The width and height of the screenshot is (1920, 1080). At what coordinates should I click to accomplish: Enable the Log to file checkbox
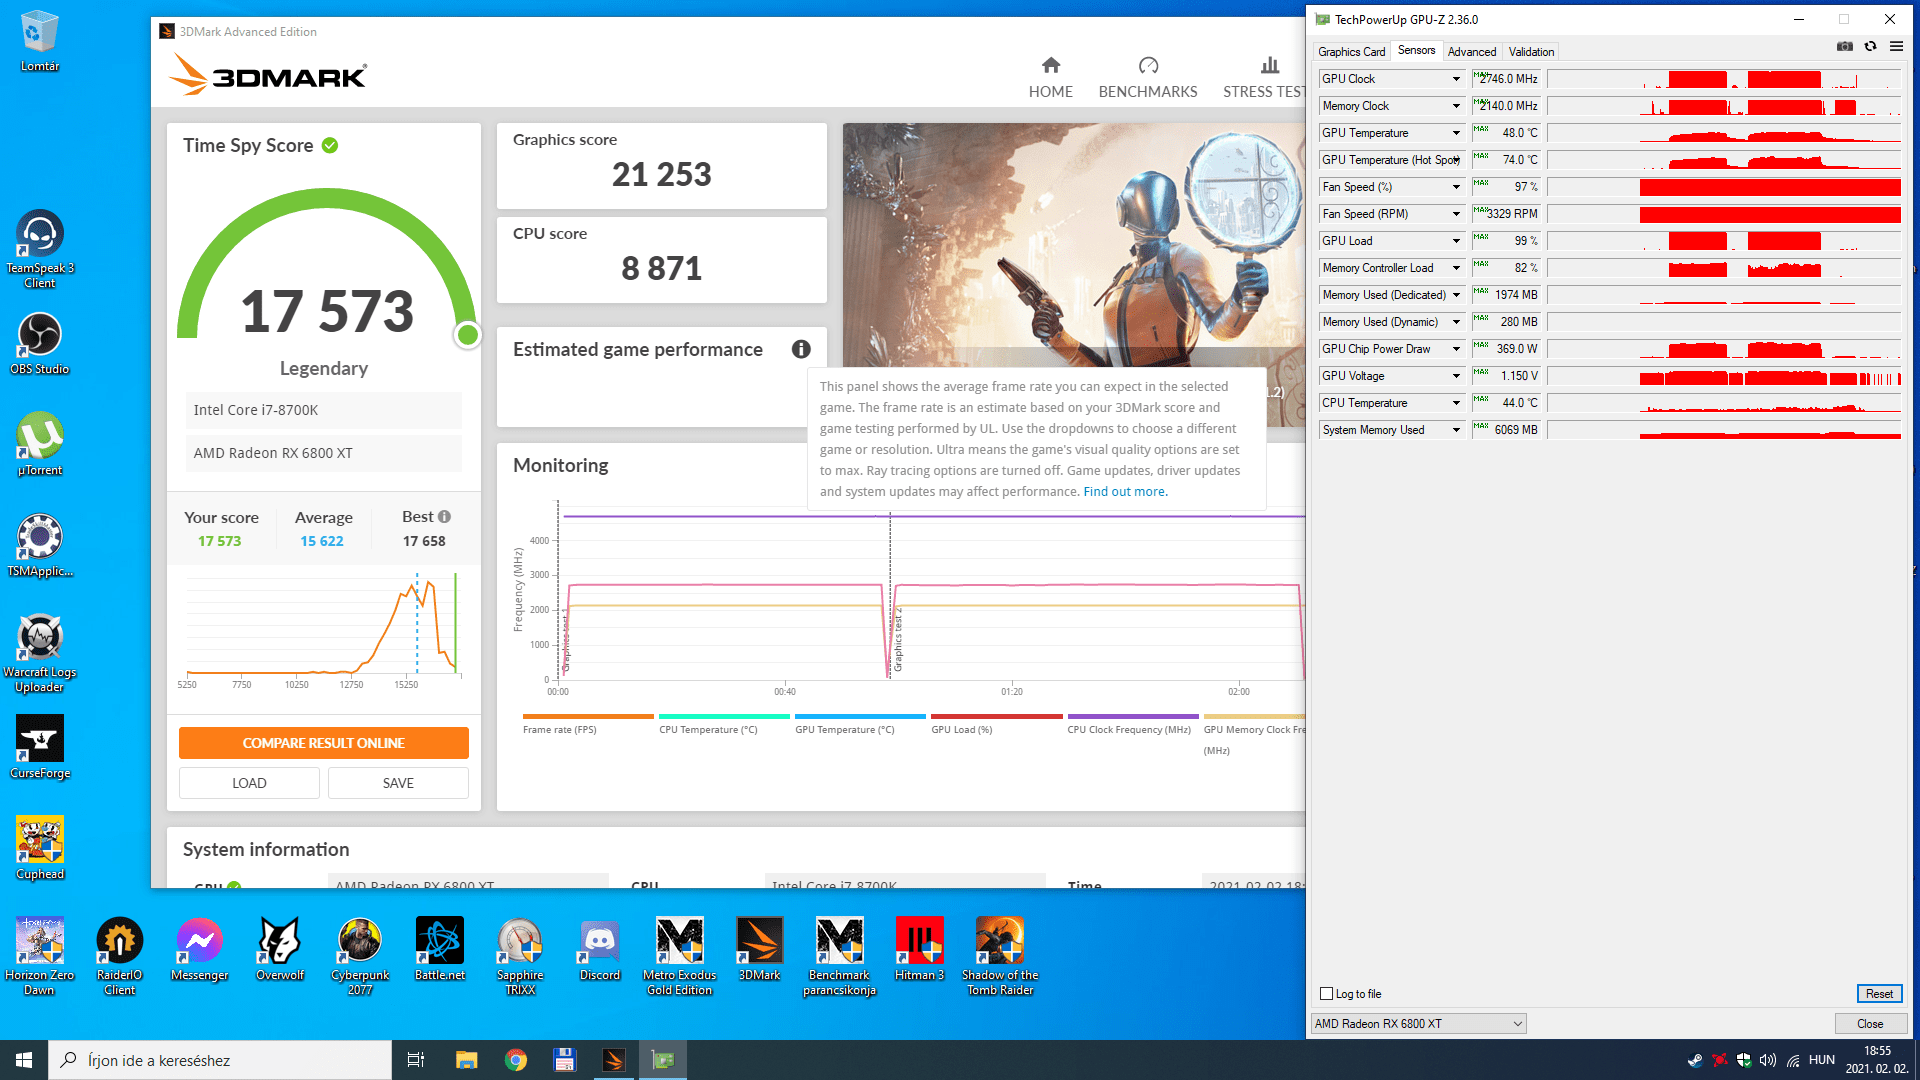1327,994
